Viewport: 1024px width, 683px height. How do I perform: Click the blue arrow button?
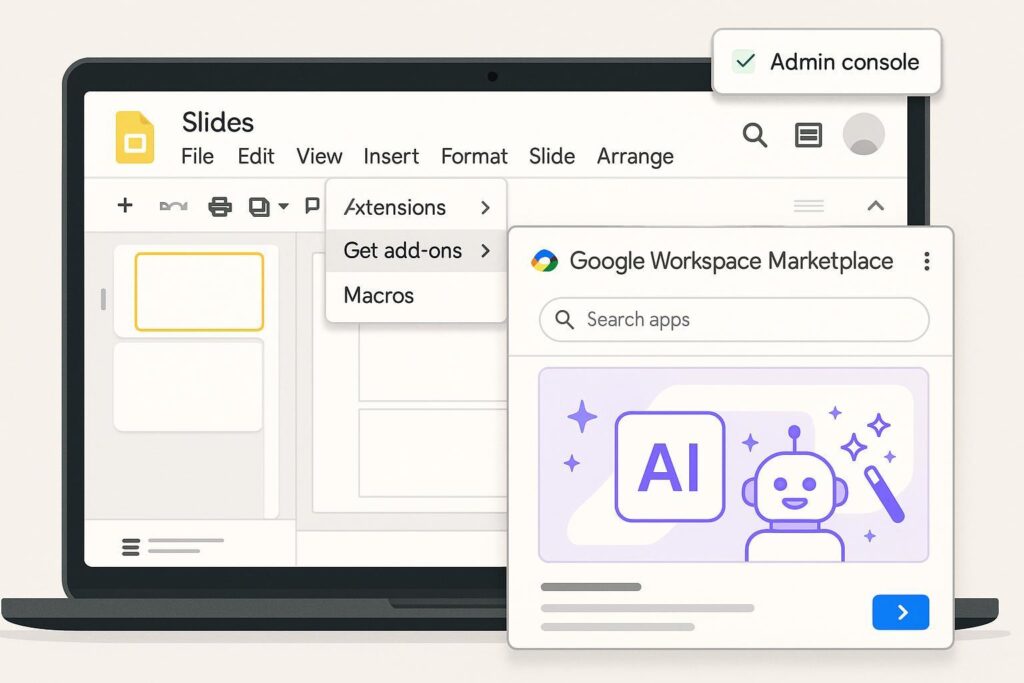(x=900, y=612)
